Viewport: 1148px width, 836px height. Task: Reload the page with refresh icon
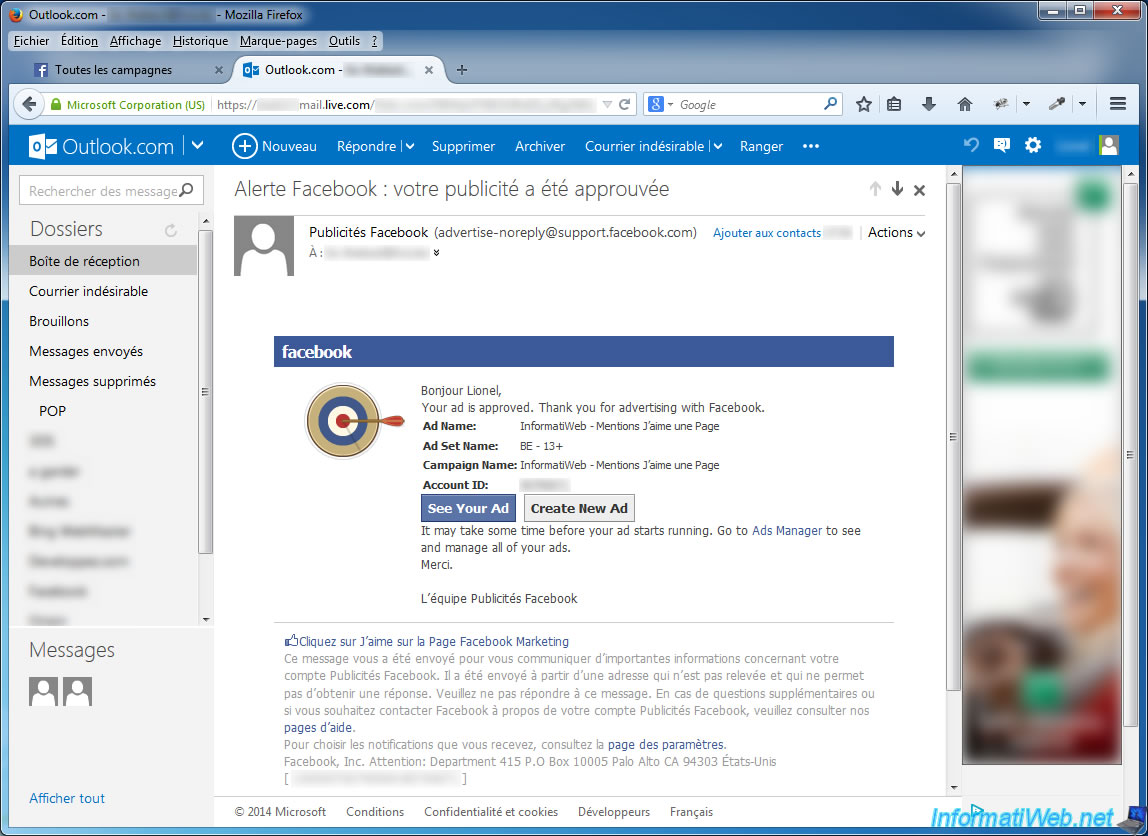coord(625,105)
